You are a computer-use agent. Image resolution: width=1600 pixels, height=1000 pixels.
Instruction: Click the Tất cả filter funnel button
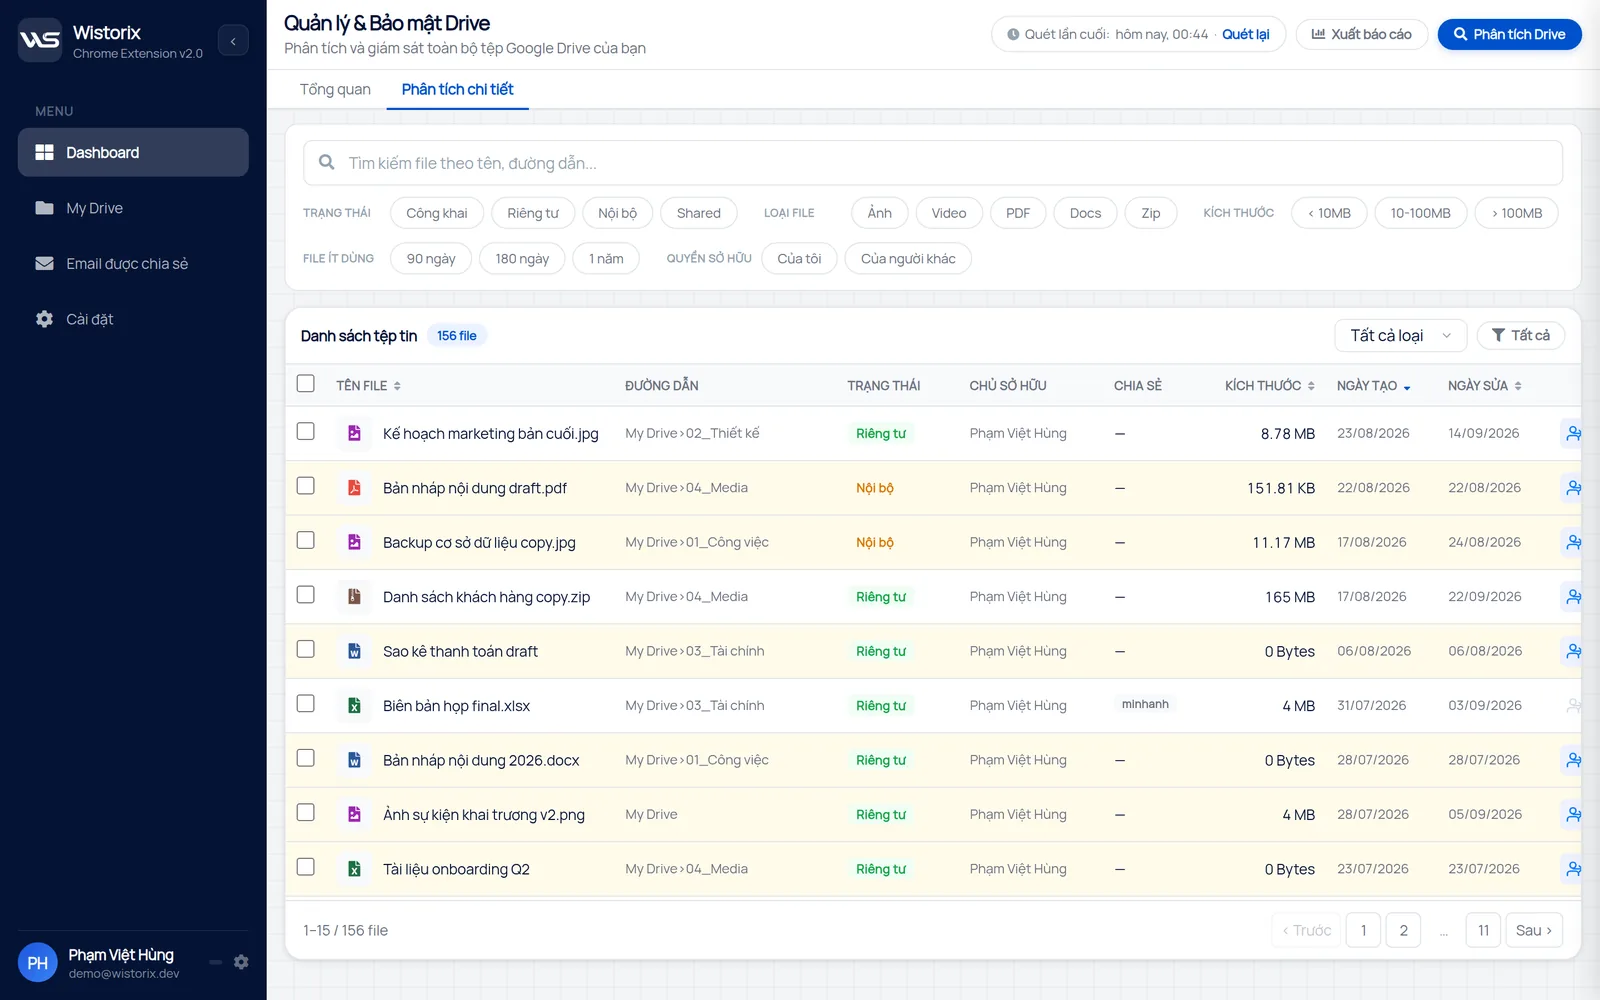(x=1521, y=335)
